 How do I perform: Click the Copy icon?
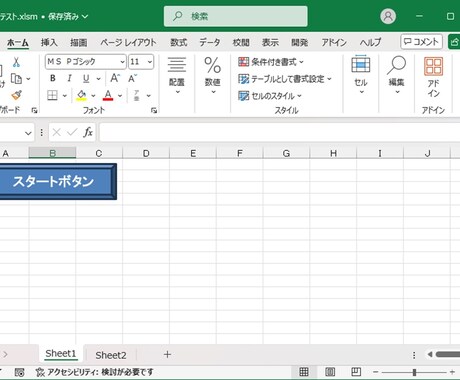pyautogui.click(x=16, y=79)
